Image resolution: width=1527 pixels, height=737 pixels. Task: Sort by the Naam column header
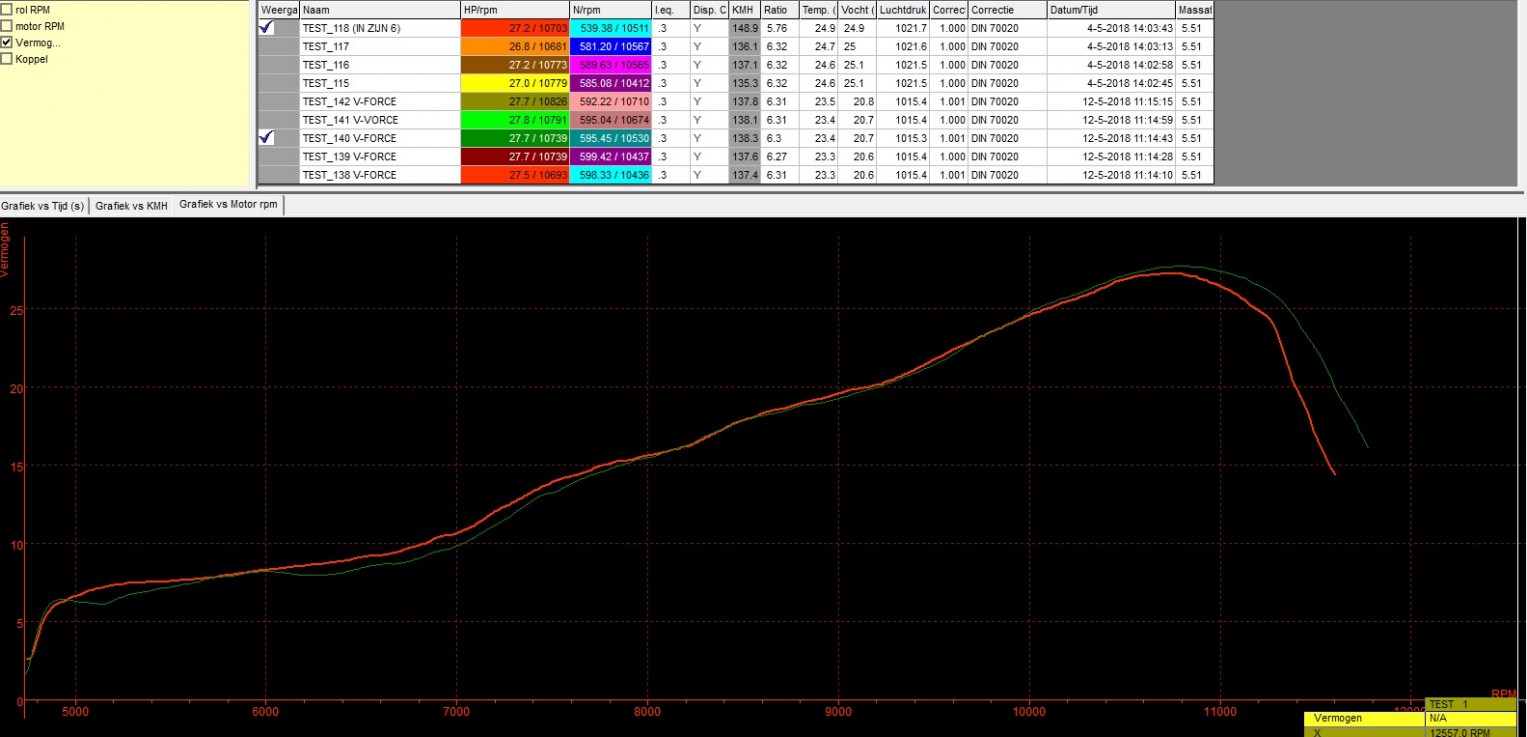[x=380, y=9]
